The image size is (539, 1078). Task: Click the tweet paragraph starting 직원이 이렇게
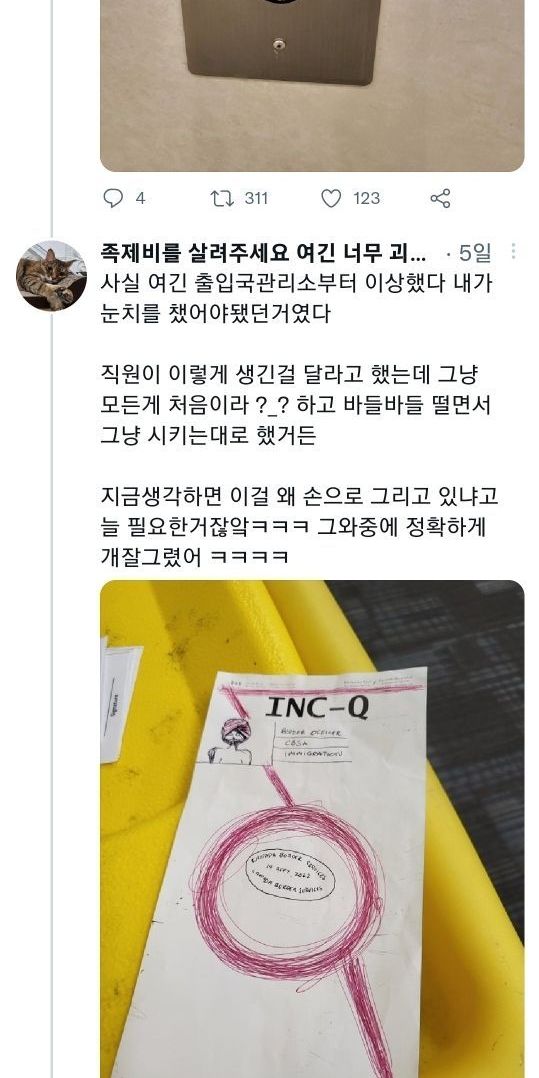(x=296, y=406)
